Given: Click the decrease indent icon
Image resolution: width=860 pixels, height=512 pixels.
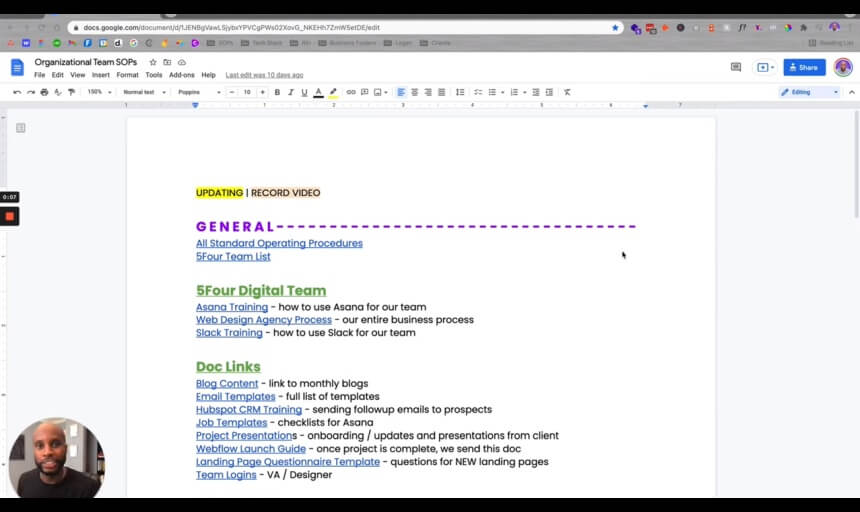Looking at the screenshot, I should (536, 92).
